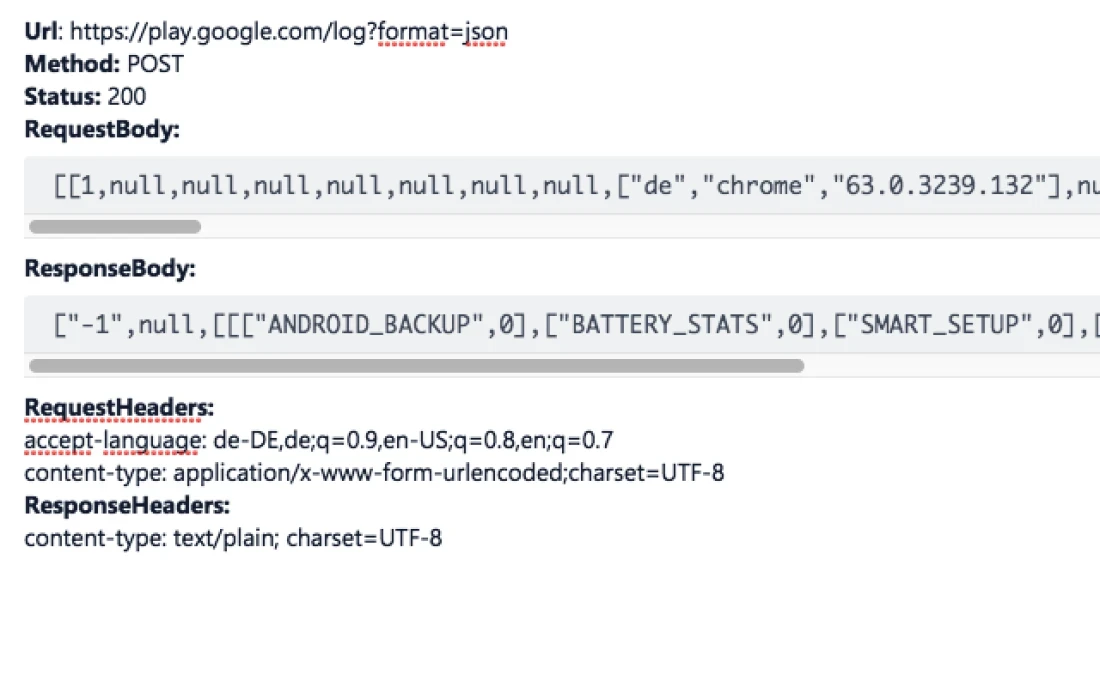Click the ResponseHeaders heading

[x=127, y=505]
